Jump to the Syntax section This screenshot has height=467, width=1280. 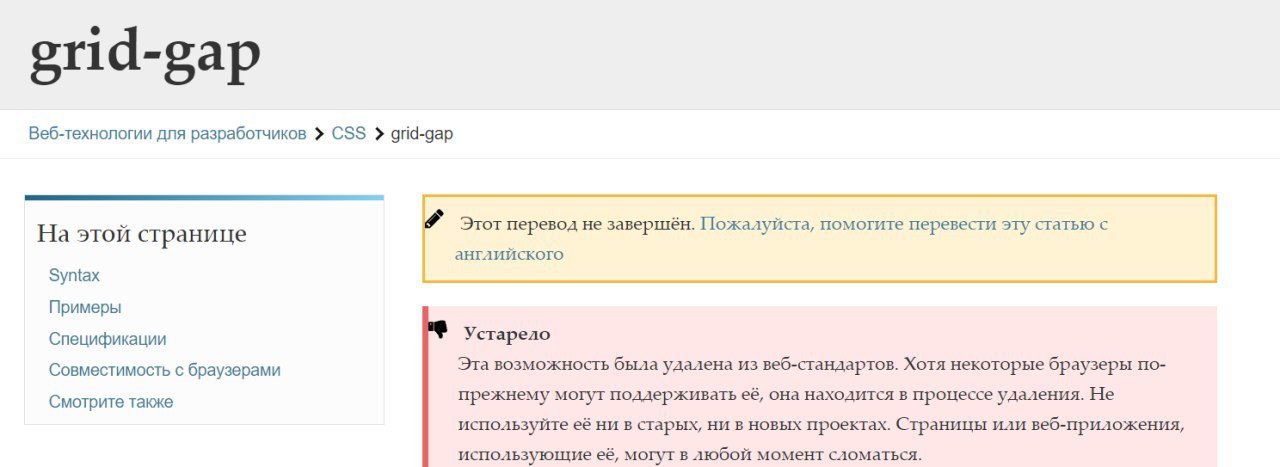click(74, 275)
